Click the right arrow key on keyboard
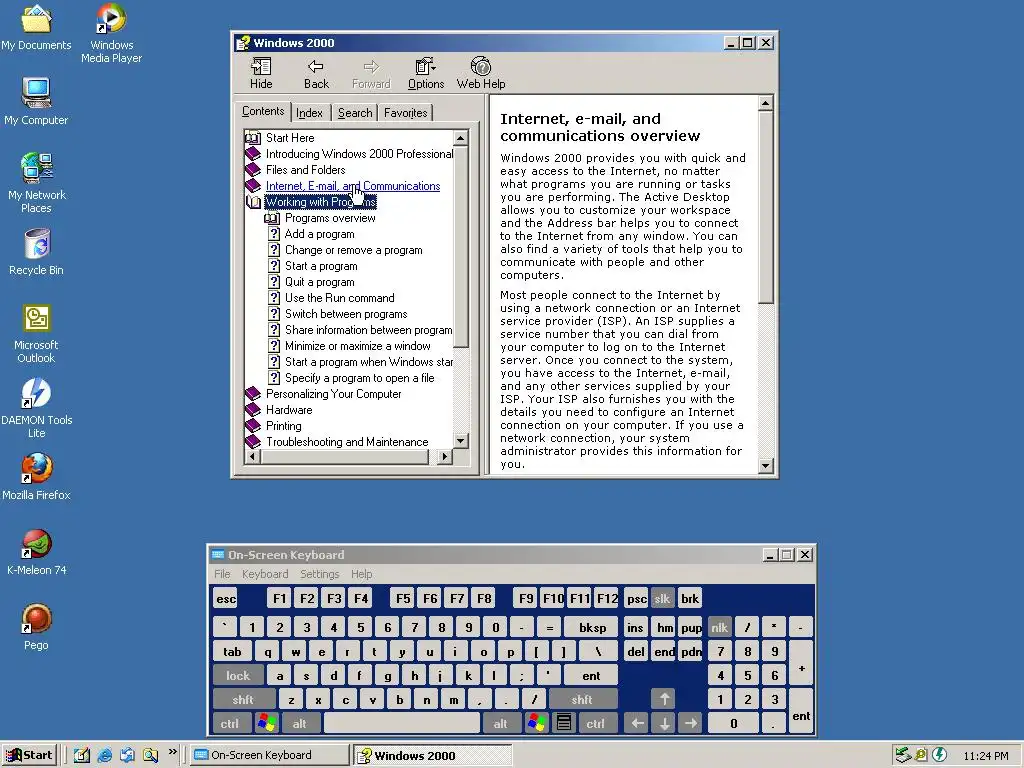 tap(691, 724)
